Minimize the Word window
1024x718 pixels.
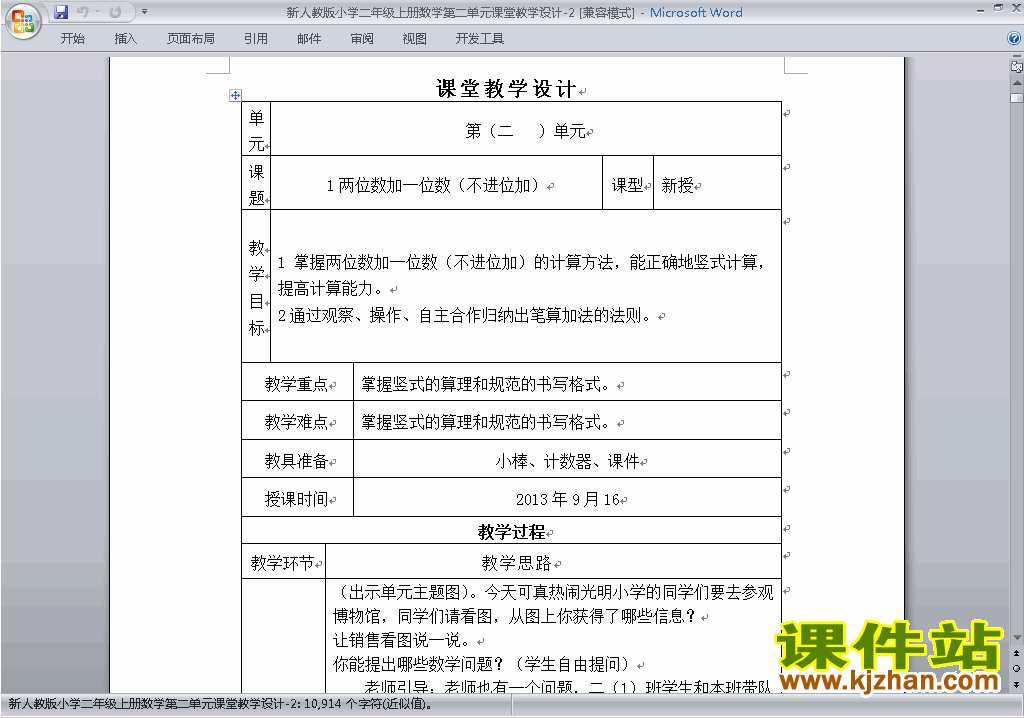(980, 10)
